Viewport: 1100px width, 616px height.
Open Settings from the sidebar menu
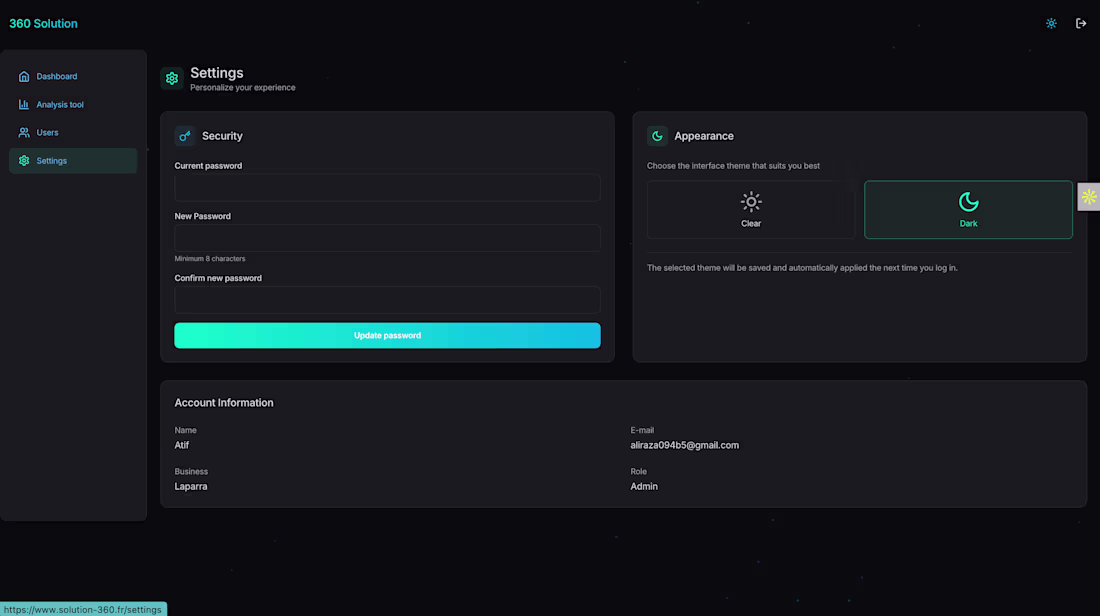tap(52, 160)
